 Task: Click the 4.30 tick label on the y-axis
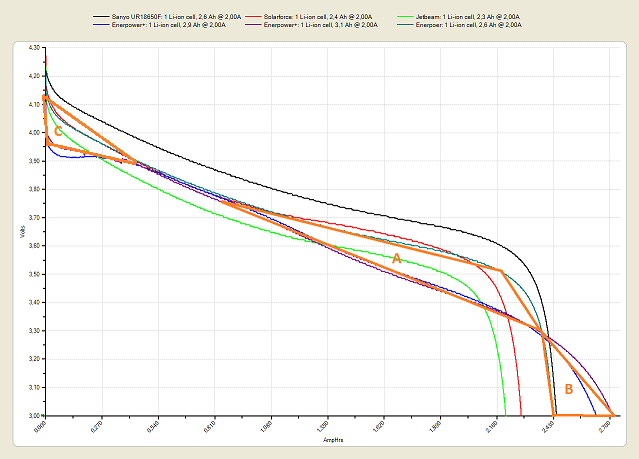[34, 48]
